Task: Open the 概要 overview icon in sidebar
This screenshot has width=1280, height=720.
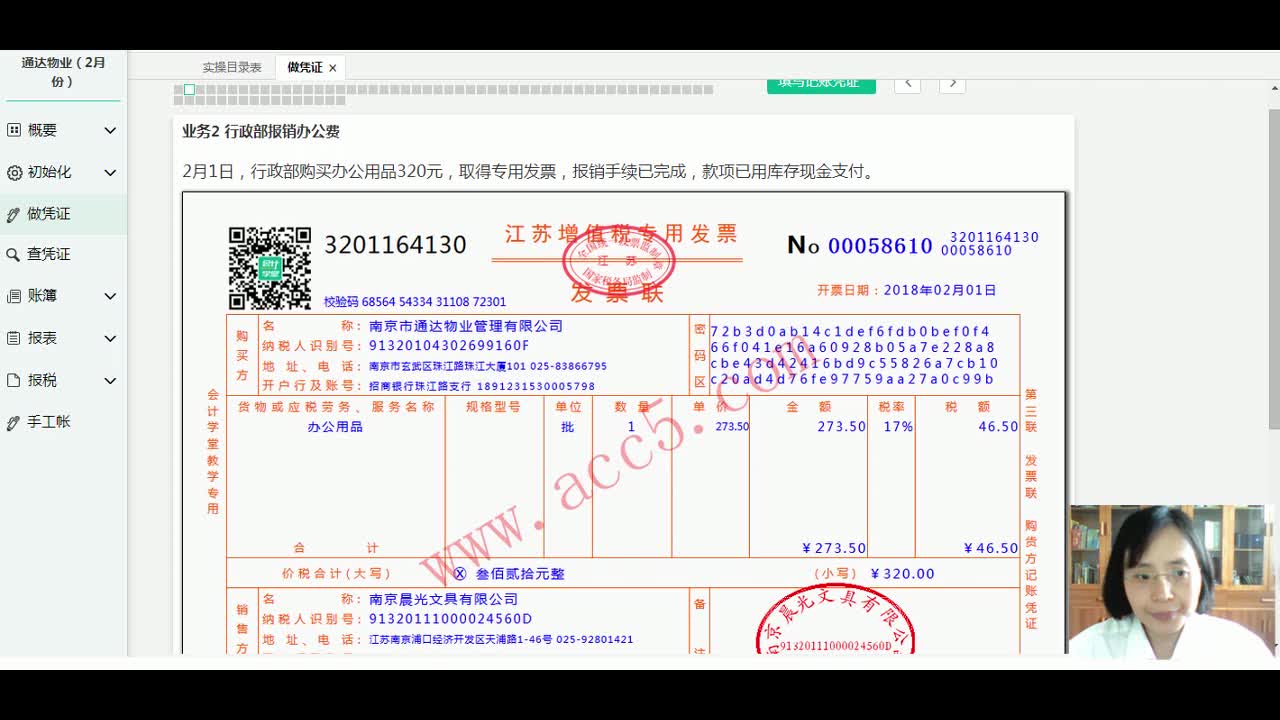Action: click(14, 130)
